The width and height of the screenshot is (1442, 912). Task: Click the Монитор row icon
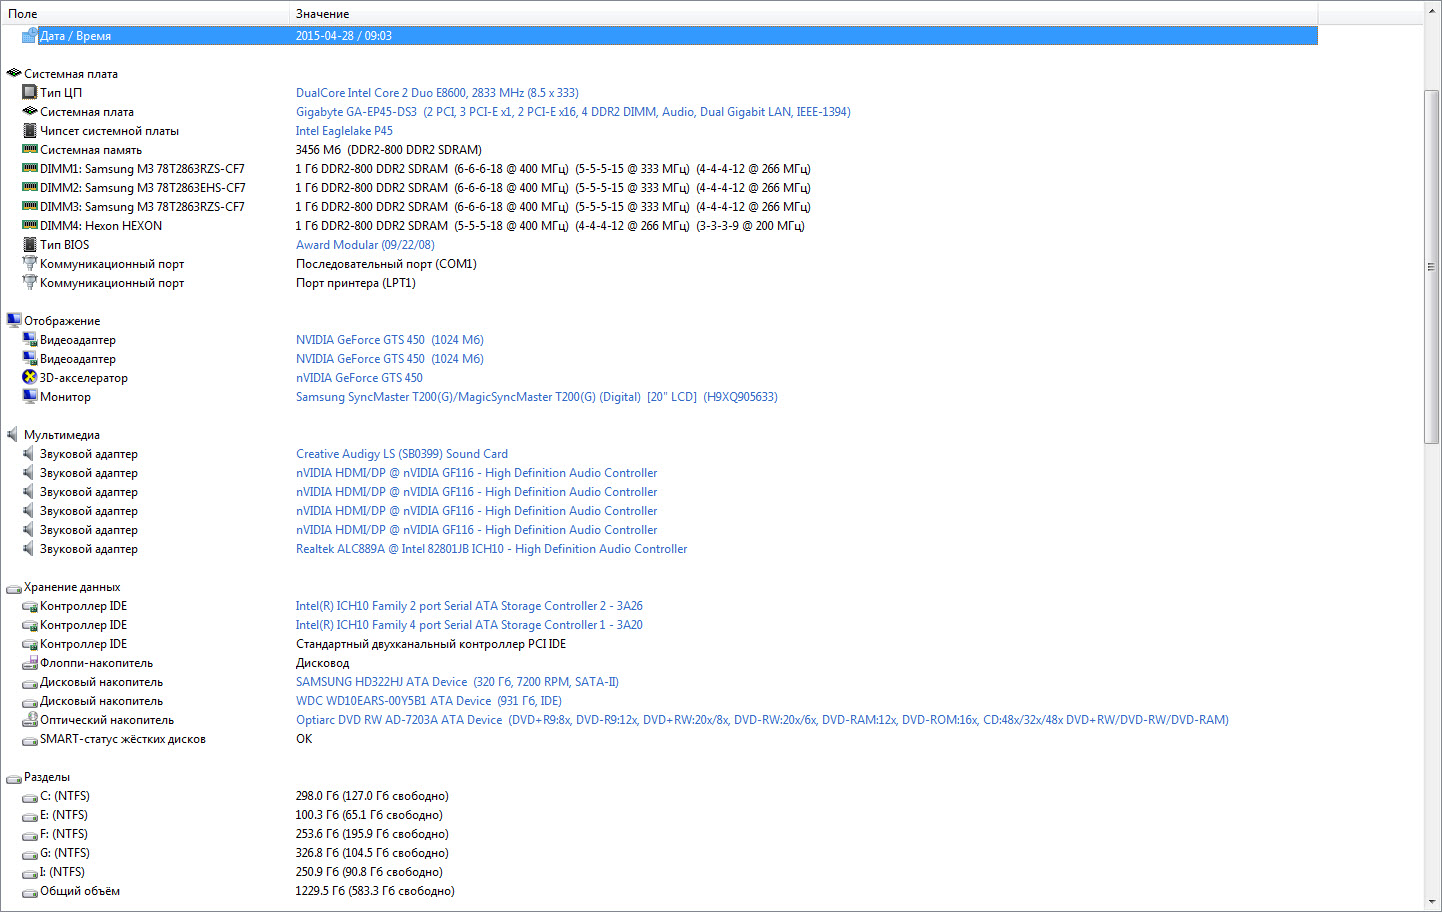click(30, 397)
